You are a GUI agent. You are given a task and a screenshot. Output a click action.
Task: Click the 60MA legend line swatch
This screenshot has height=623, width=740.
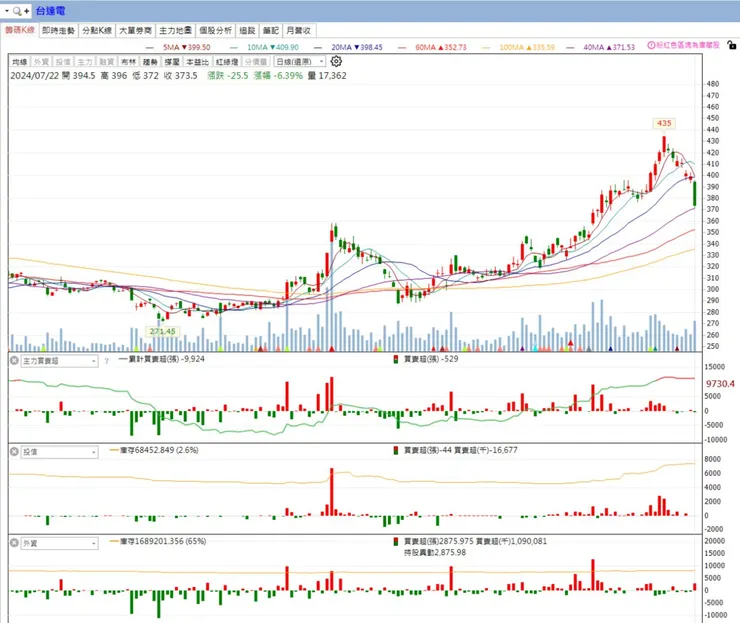coord(402,48)
